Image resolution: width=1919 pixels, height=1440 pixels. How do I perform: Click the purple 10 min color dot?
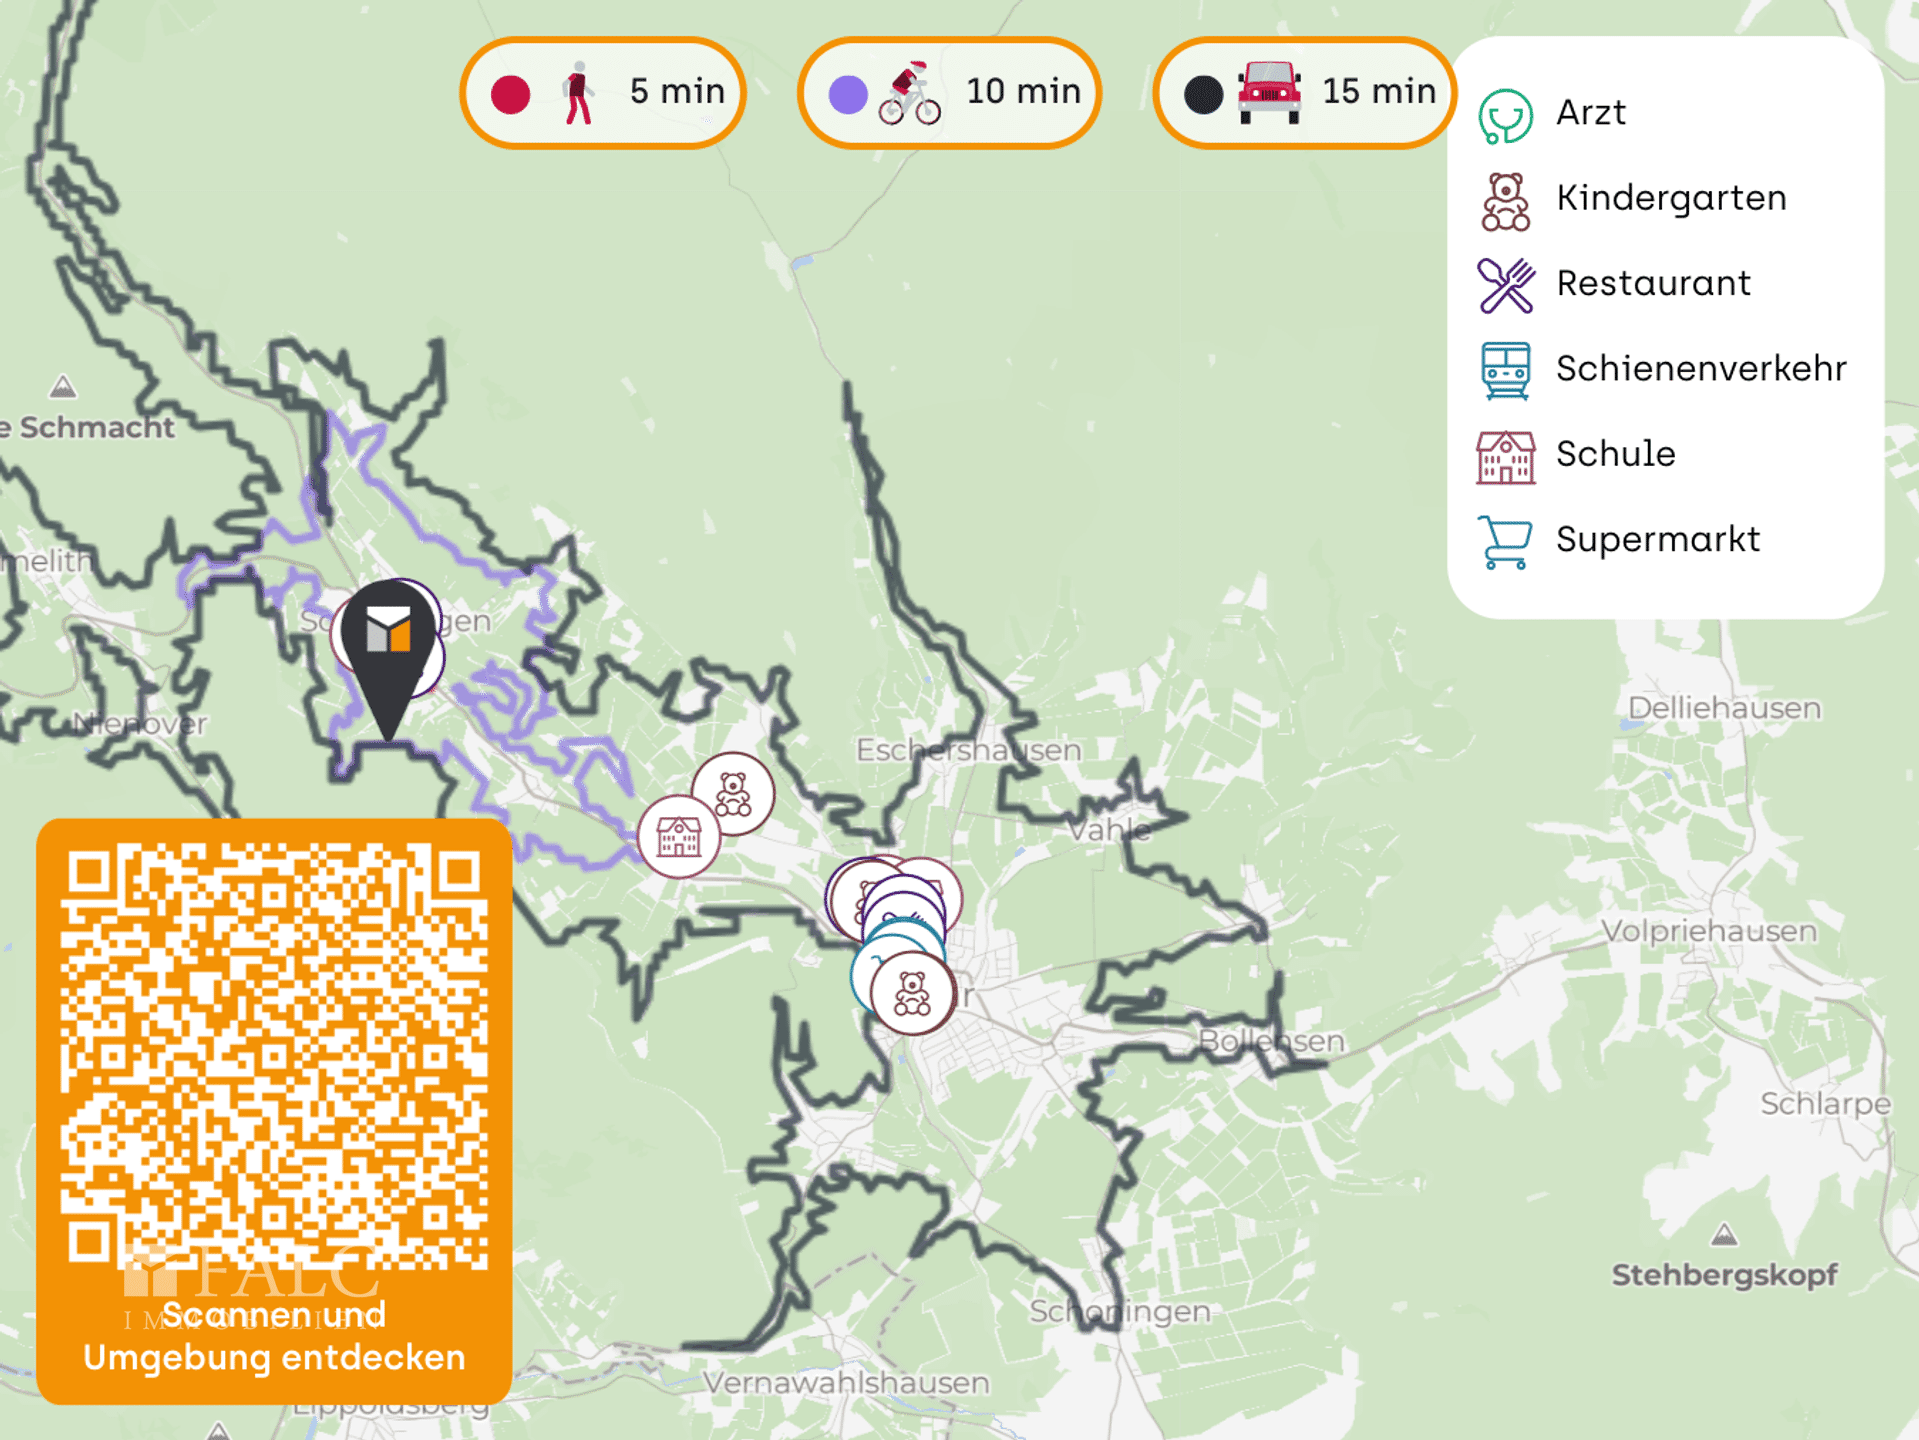pos(848,94)
